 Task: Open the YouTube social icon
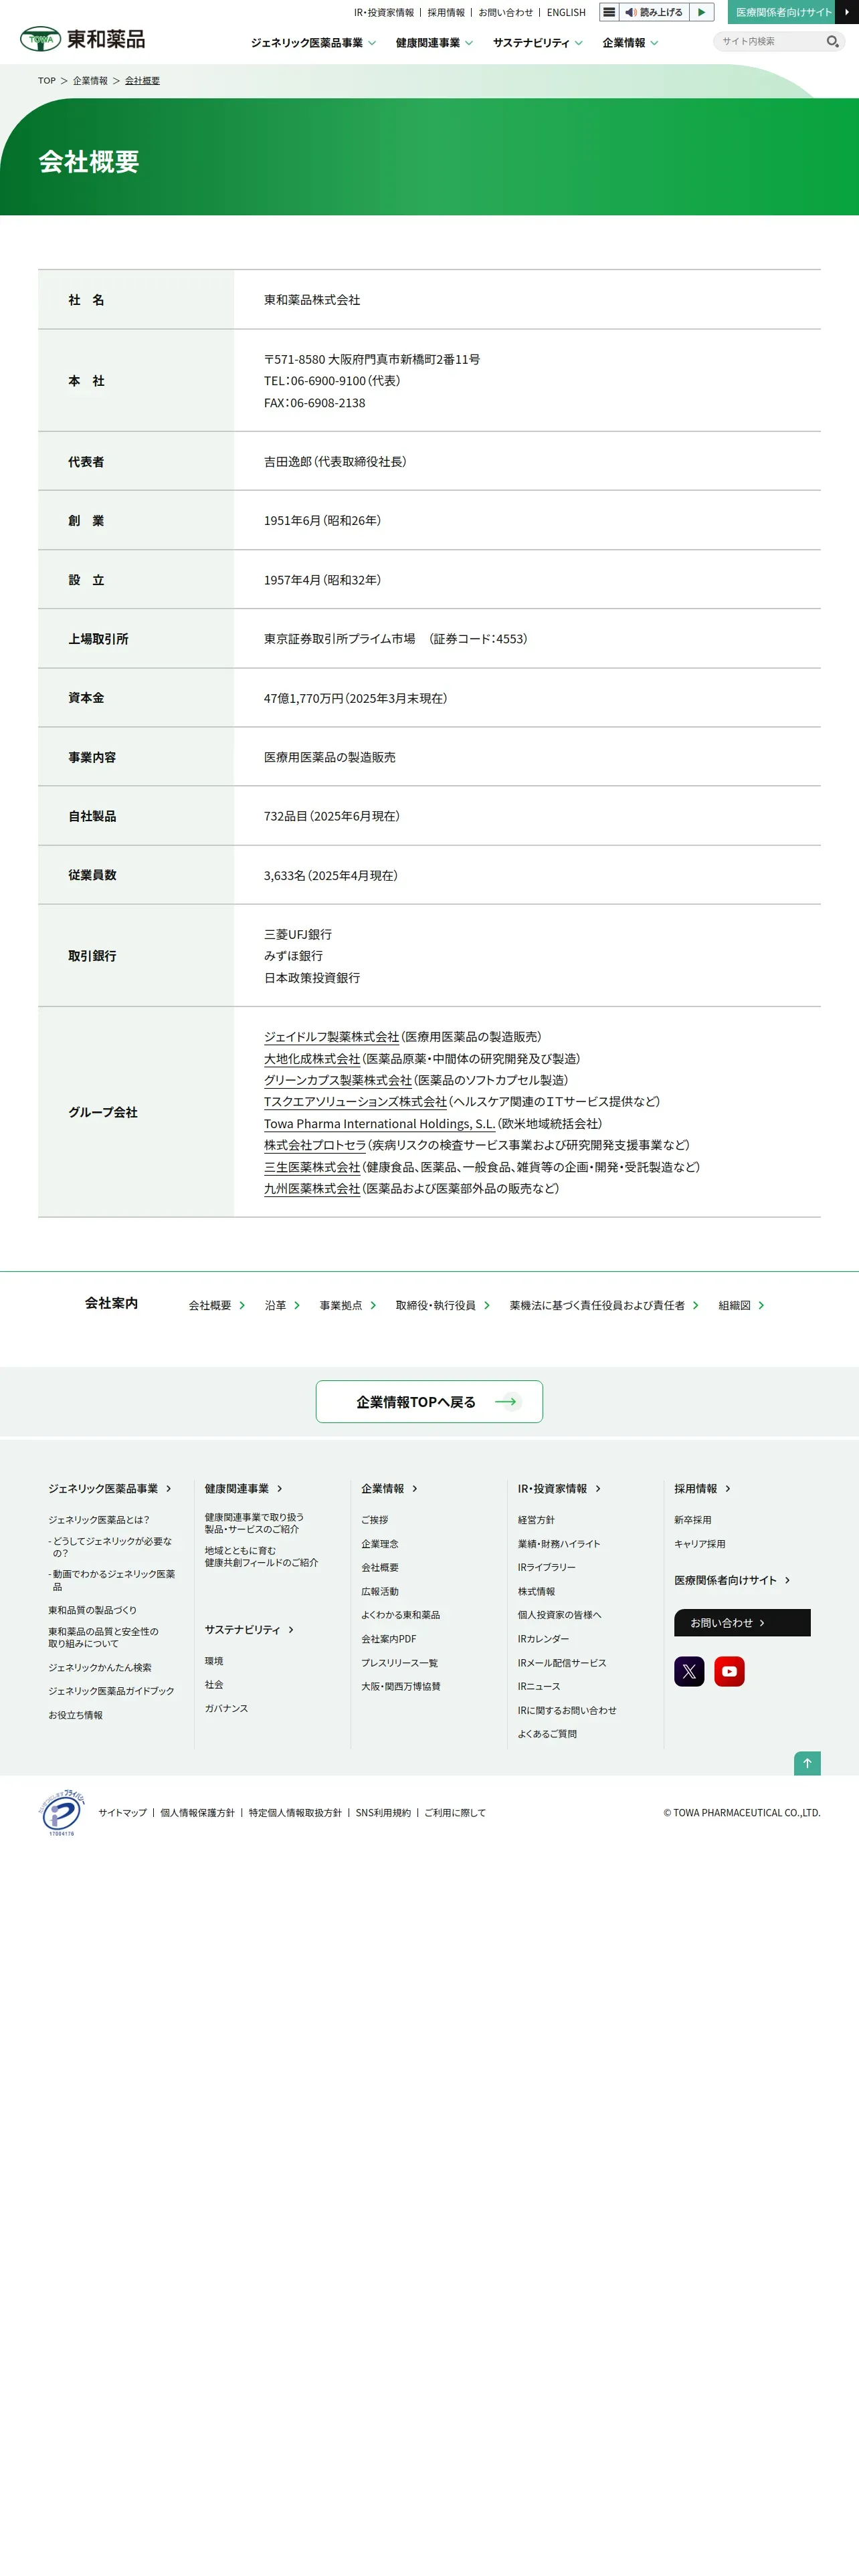729,1672
